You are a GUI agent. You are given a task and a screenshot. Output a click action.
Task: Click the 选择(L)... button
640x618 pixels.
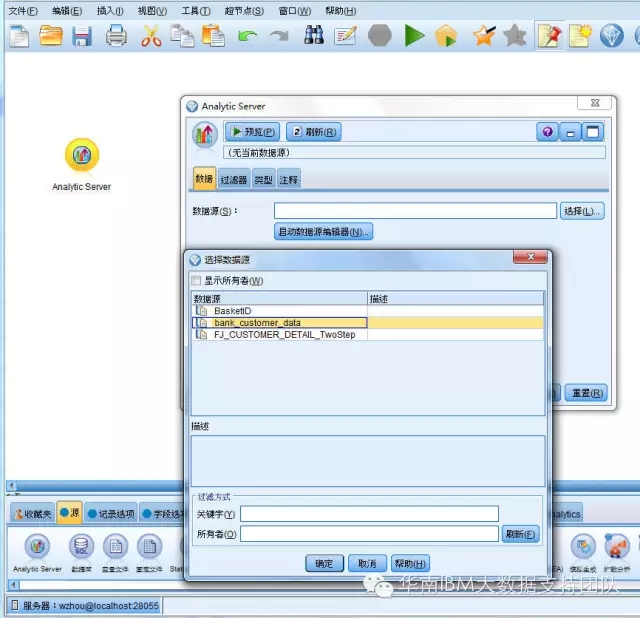click(582, 211)
